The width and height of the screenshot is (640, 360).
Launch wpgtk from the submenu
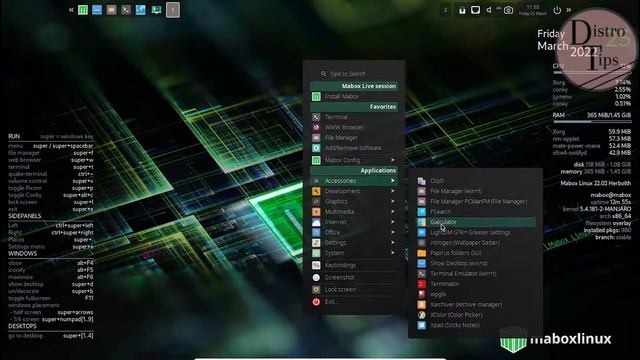(476, 294)
